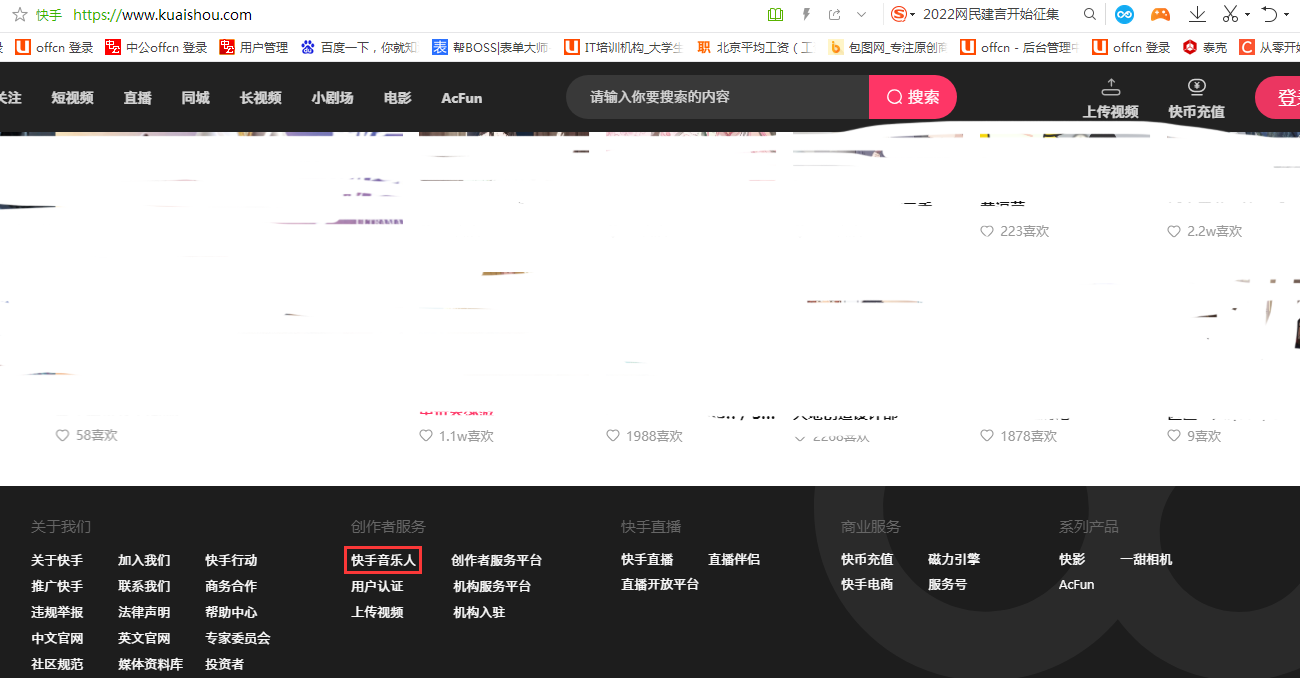Open the 快影 footer link
Screen dimensions: 1300x678
click(x=1072, y=559)
